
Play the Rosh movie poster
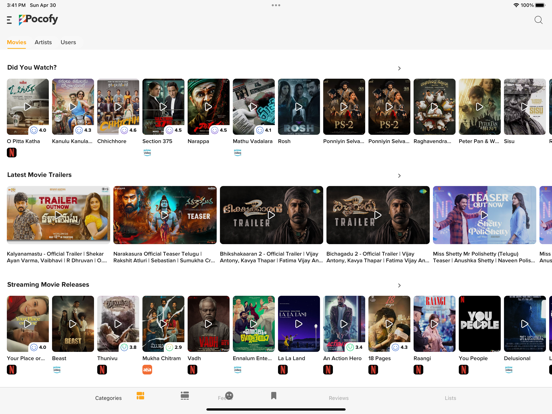tap(299, 107)
